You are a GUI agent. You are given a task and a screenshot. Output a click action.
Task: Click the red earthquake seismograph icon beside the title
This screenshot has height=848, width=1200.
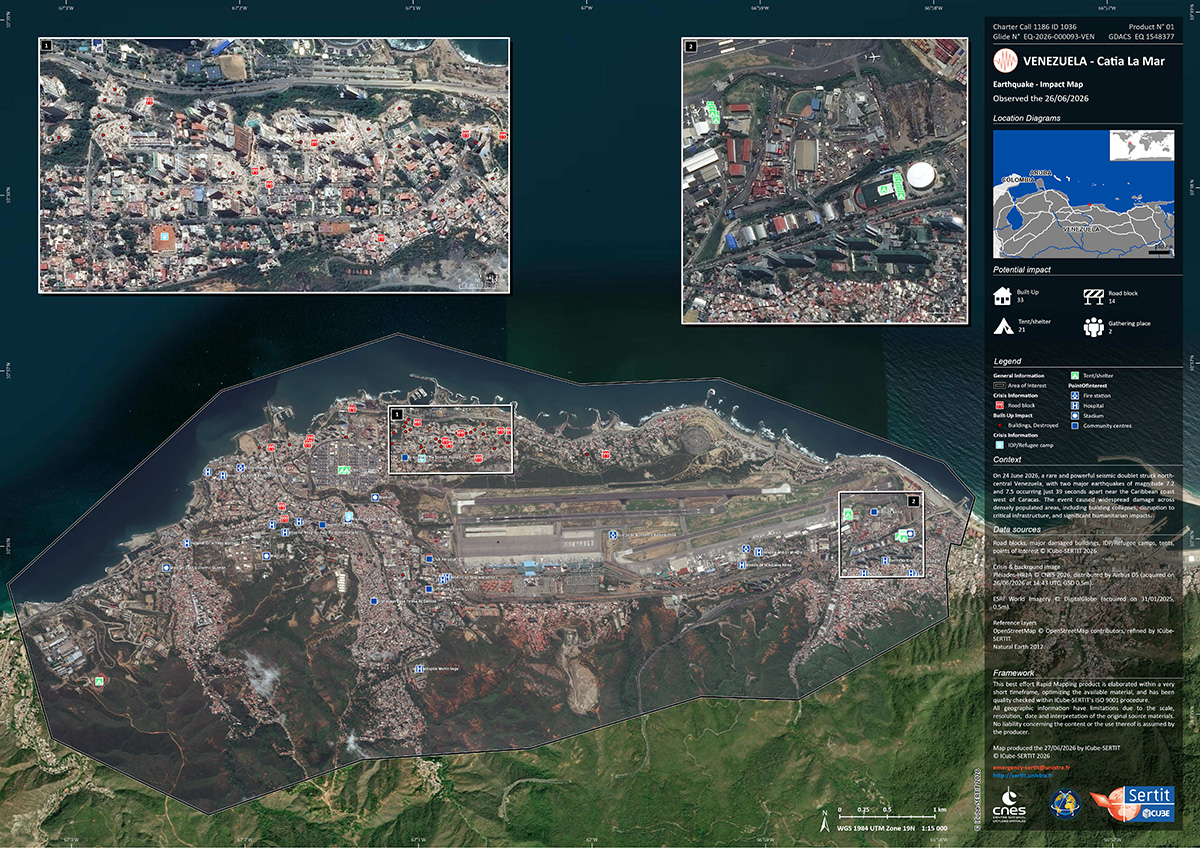pyautogui.click(x=1006, y=60)
